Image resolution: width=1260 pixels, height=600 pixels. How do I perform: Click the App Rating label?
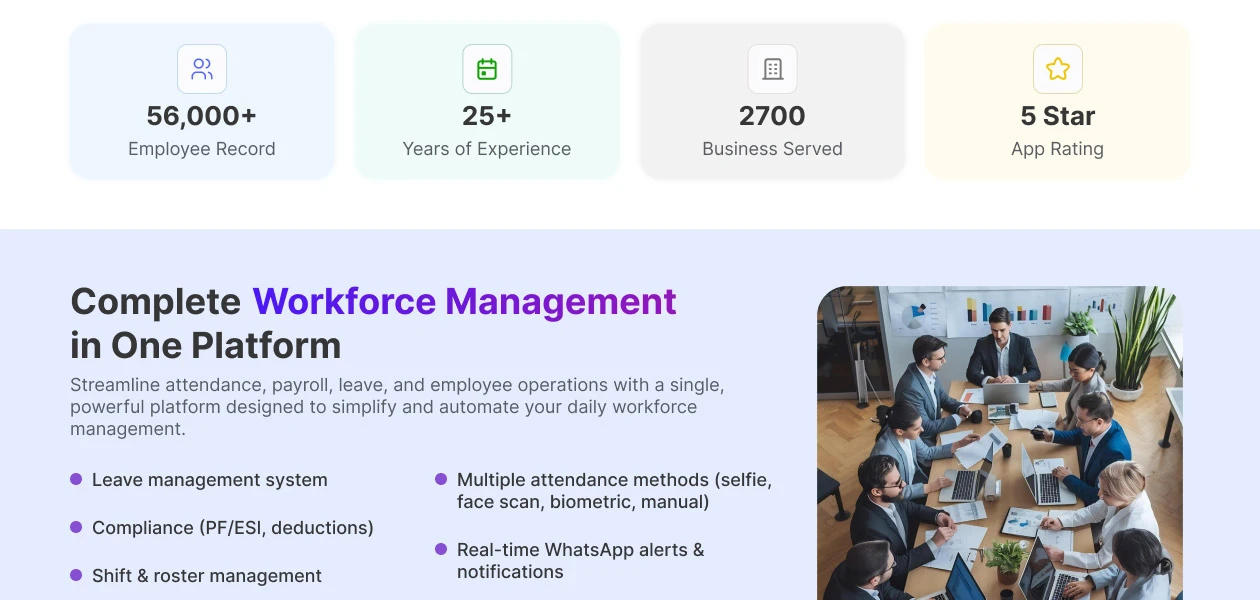tap(1057, 149)
